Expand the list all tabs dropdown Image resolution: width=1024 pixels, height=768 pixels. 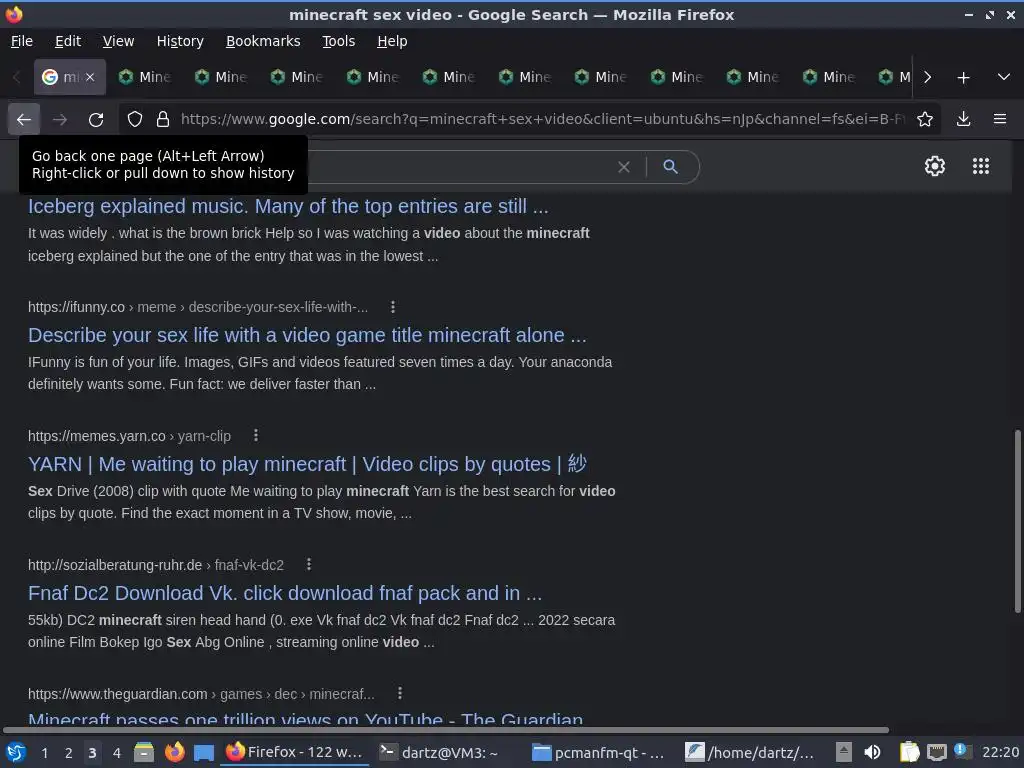1004,77
